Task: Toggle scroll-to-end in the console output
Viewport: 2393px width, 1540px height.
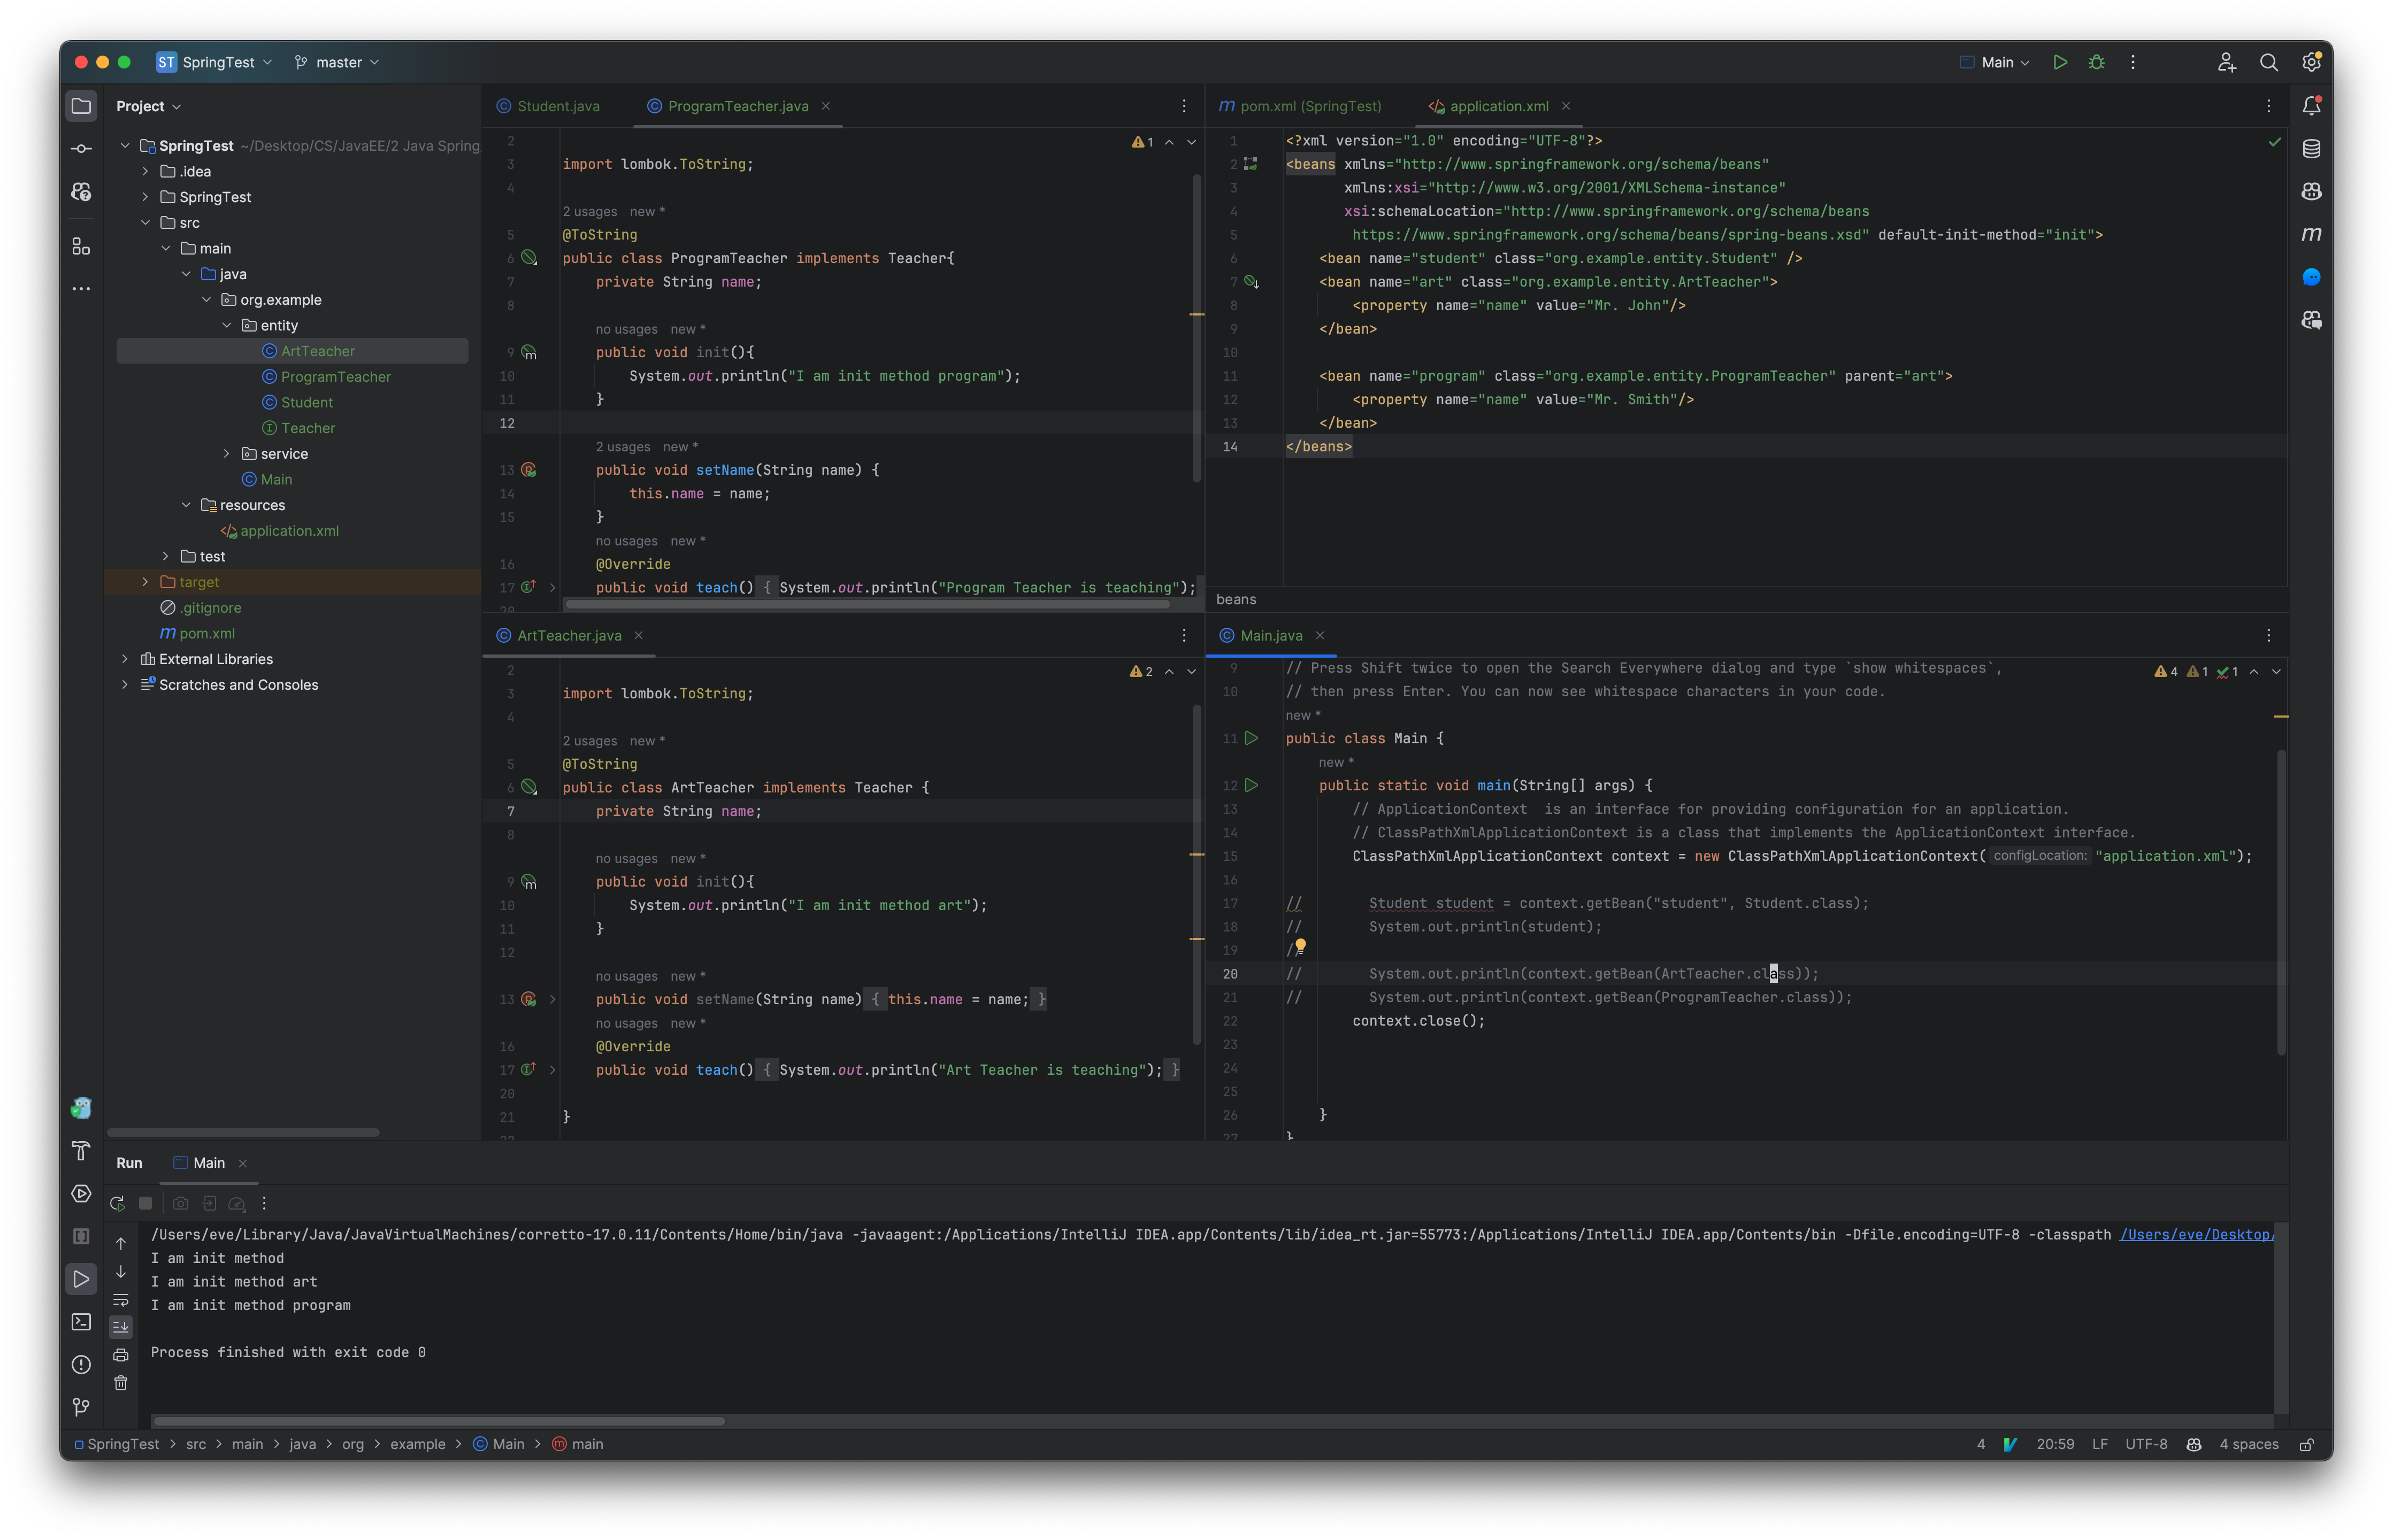Action: pyautogui.click(x=121, y=1327)
